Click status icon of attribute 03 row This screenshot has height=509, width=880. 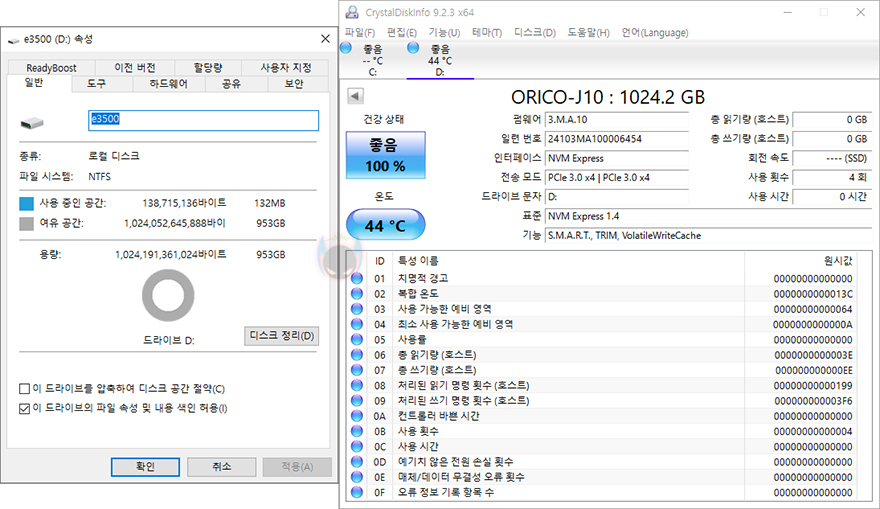click(x=356, y=309)
